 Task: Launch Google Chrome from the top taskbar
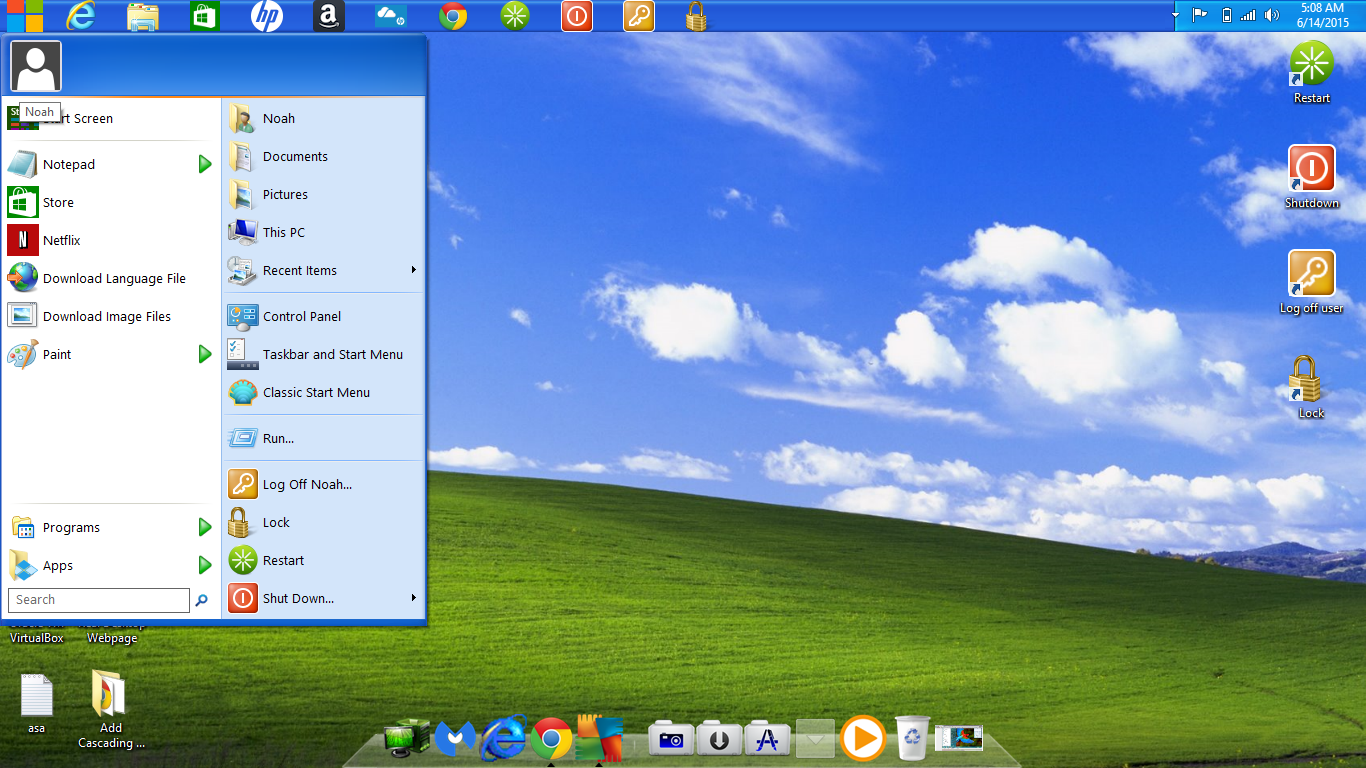453,16
